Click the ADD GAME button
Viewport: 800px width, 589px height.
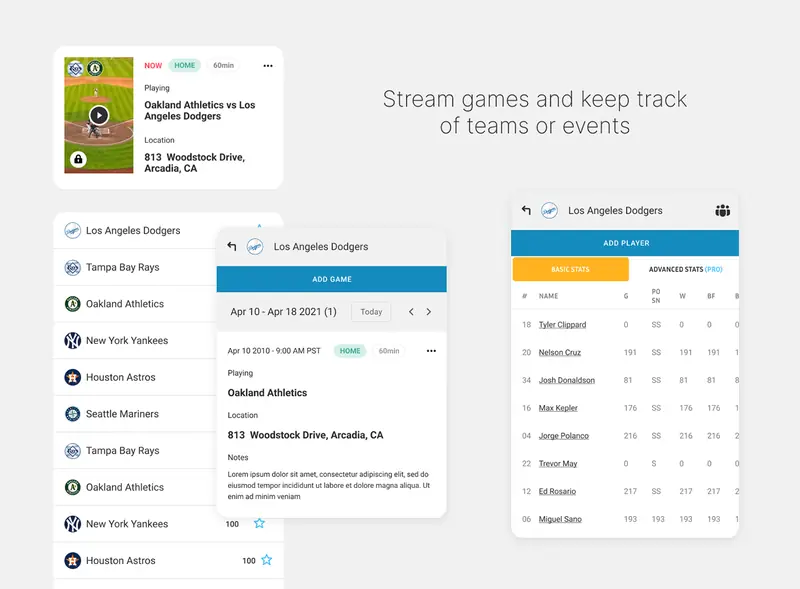coord(332,279)
